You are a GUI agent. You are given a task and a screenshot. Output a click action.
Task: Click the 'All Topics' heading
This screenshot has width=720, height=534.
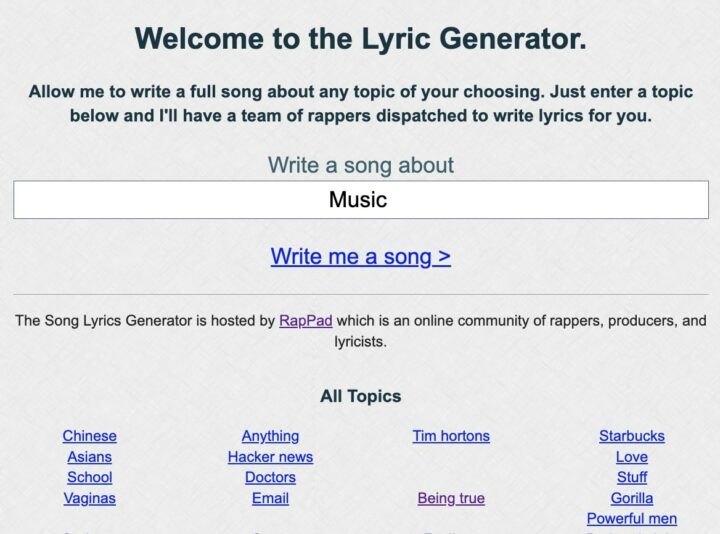click(360, 397)
